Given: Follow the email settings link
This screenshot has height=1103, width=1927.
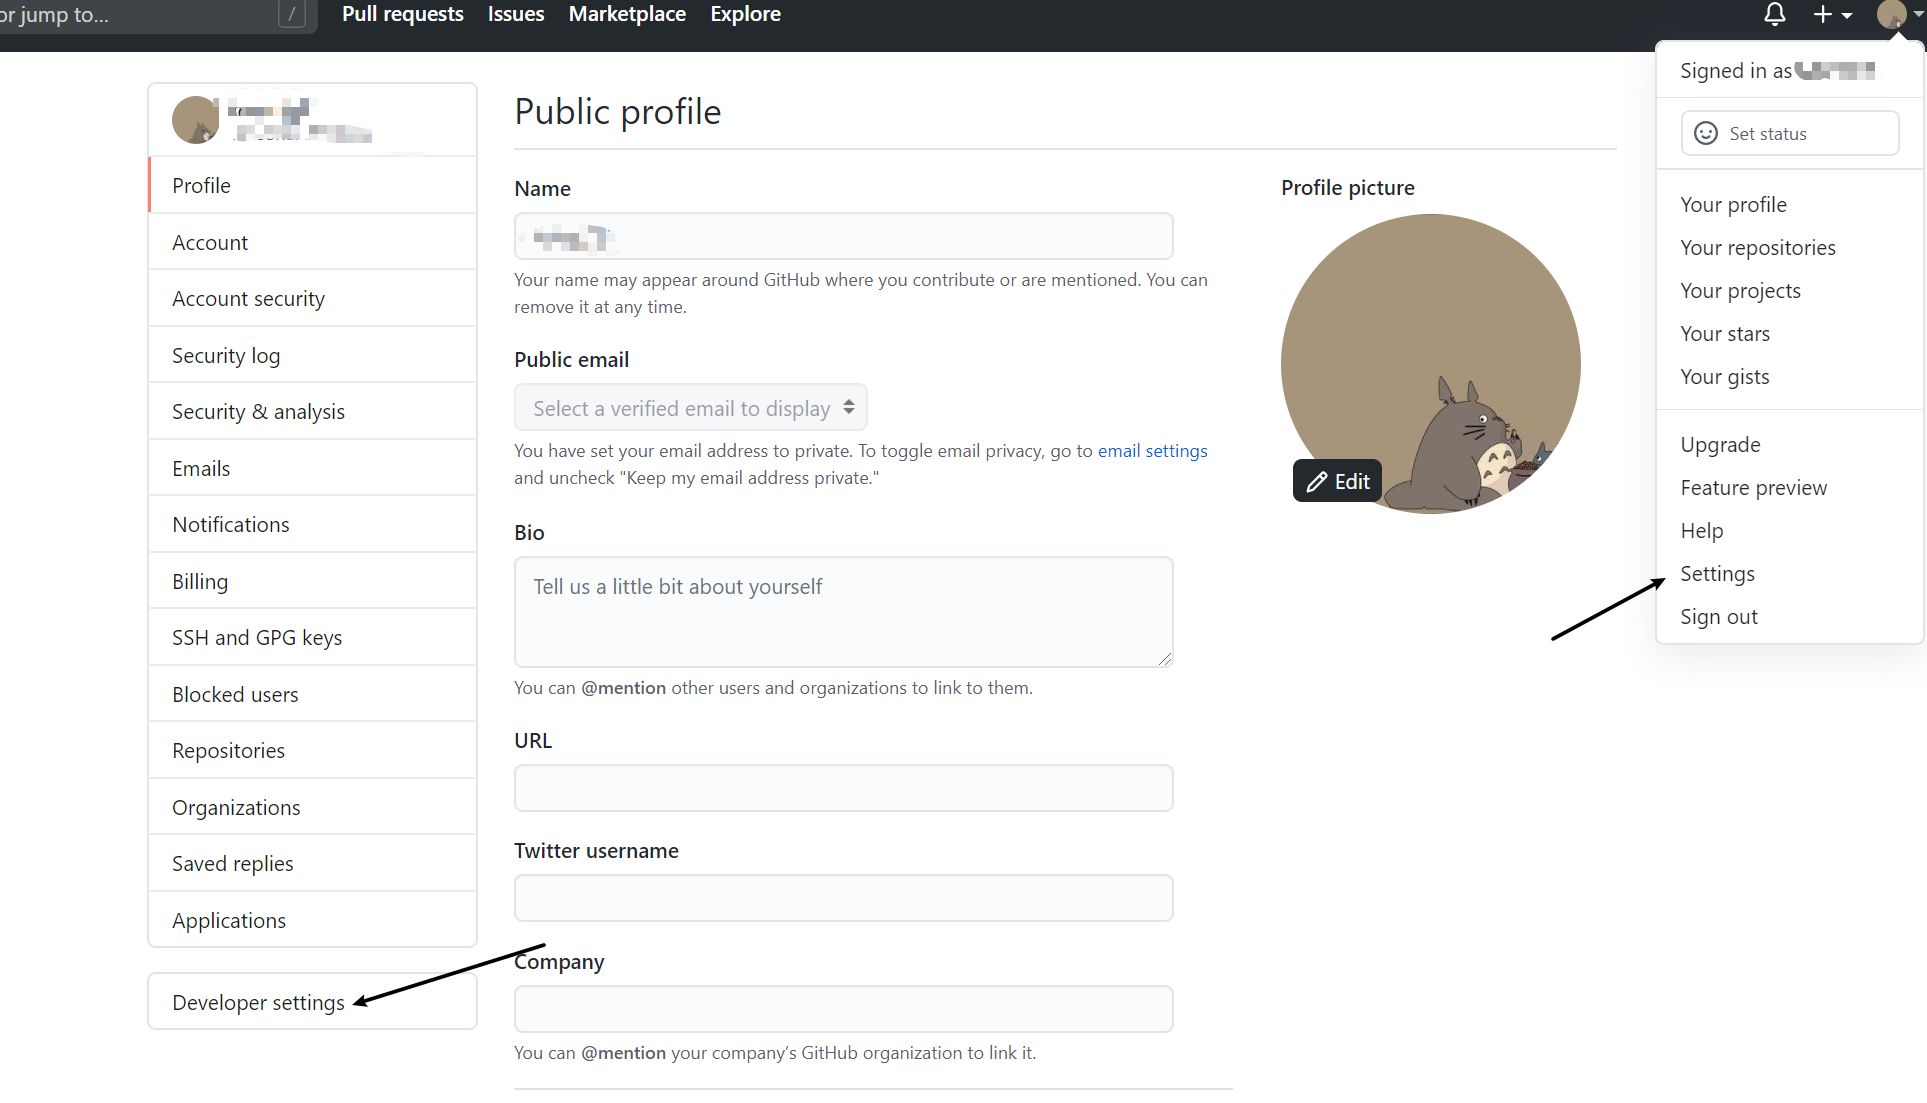Looking at the screenshot, I should [1152, 451].
